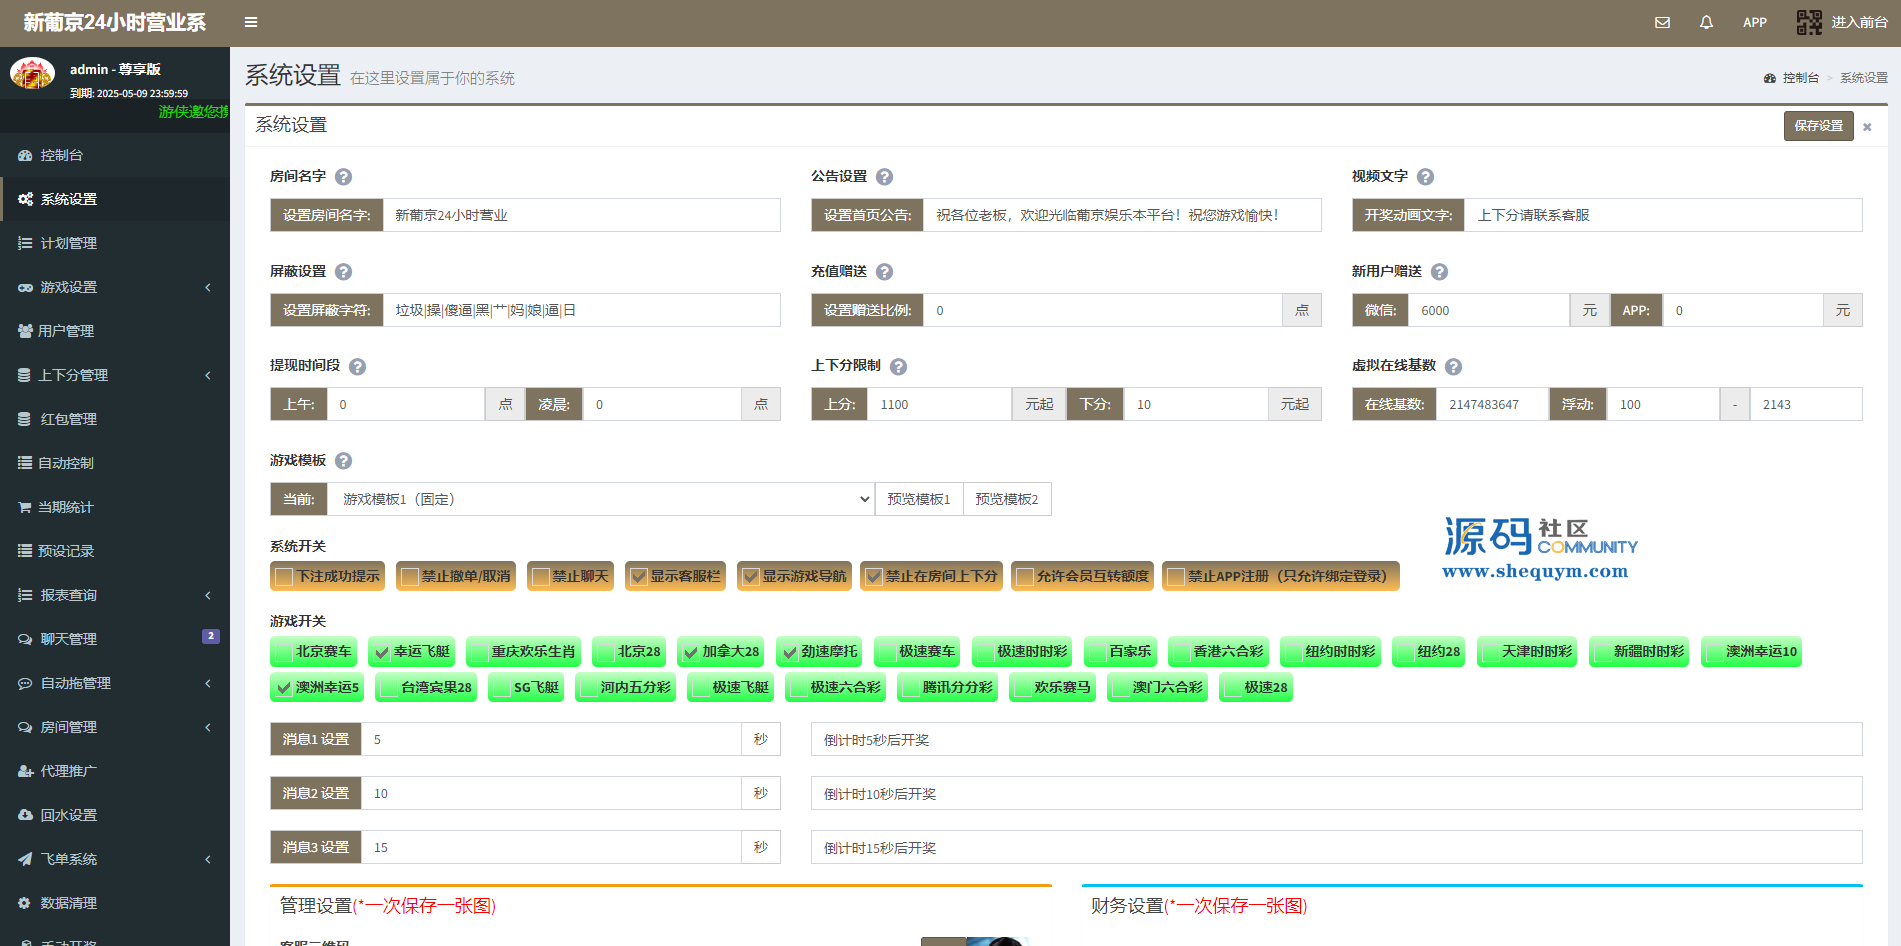This screenshot has height=946, width=1901.
Task: Click the help icon next to 新用户赠送
Action: (x=1439, y=272)
